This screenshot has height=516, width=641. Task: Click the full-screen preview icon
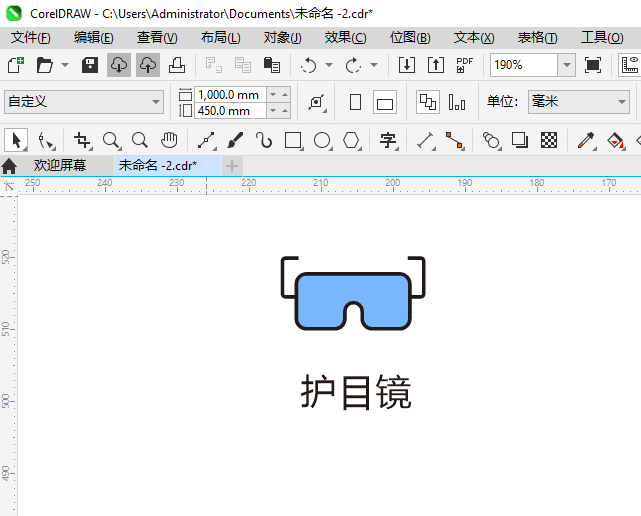pos(593,65)
